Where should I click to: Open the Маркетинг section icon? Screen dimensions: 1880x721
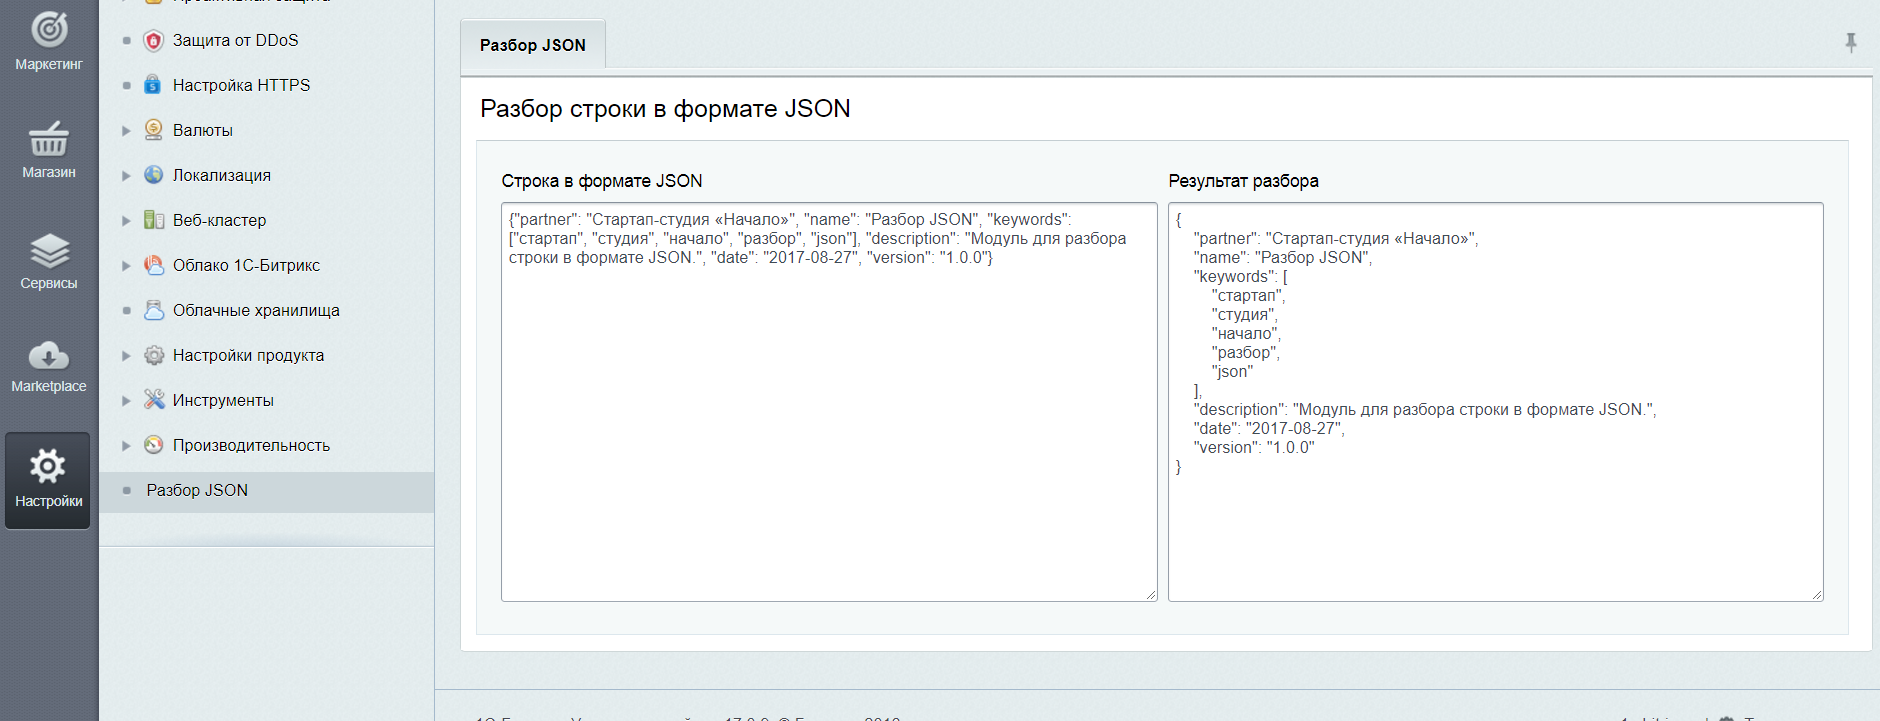click(x=49, y=29)
